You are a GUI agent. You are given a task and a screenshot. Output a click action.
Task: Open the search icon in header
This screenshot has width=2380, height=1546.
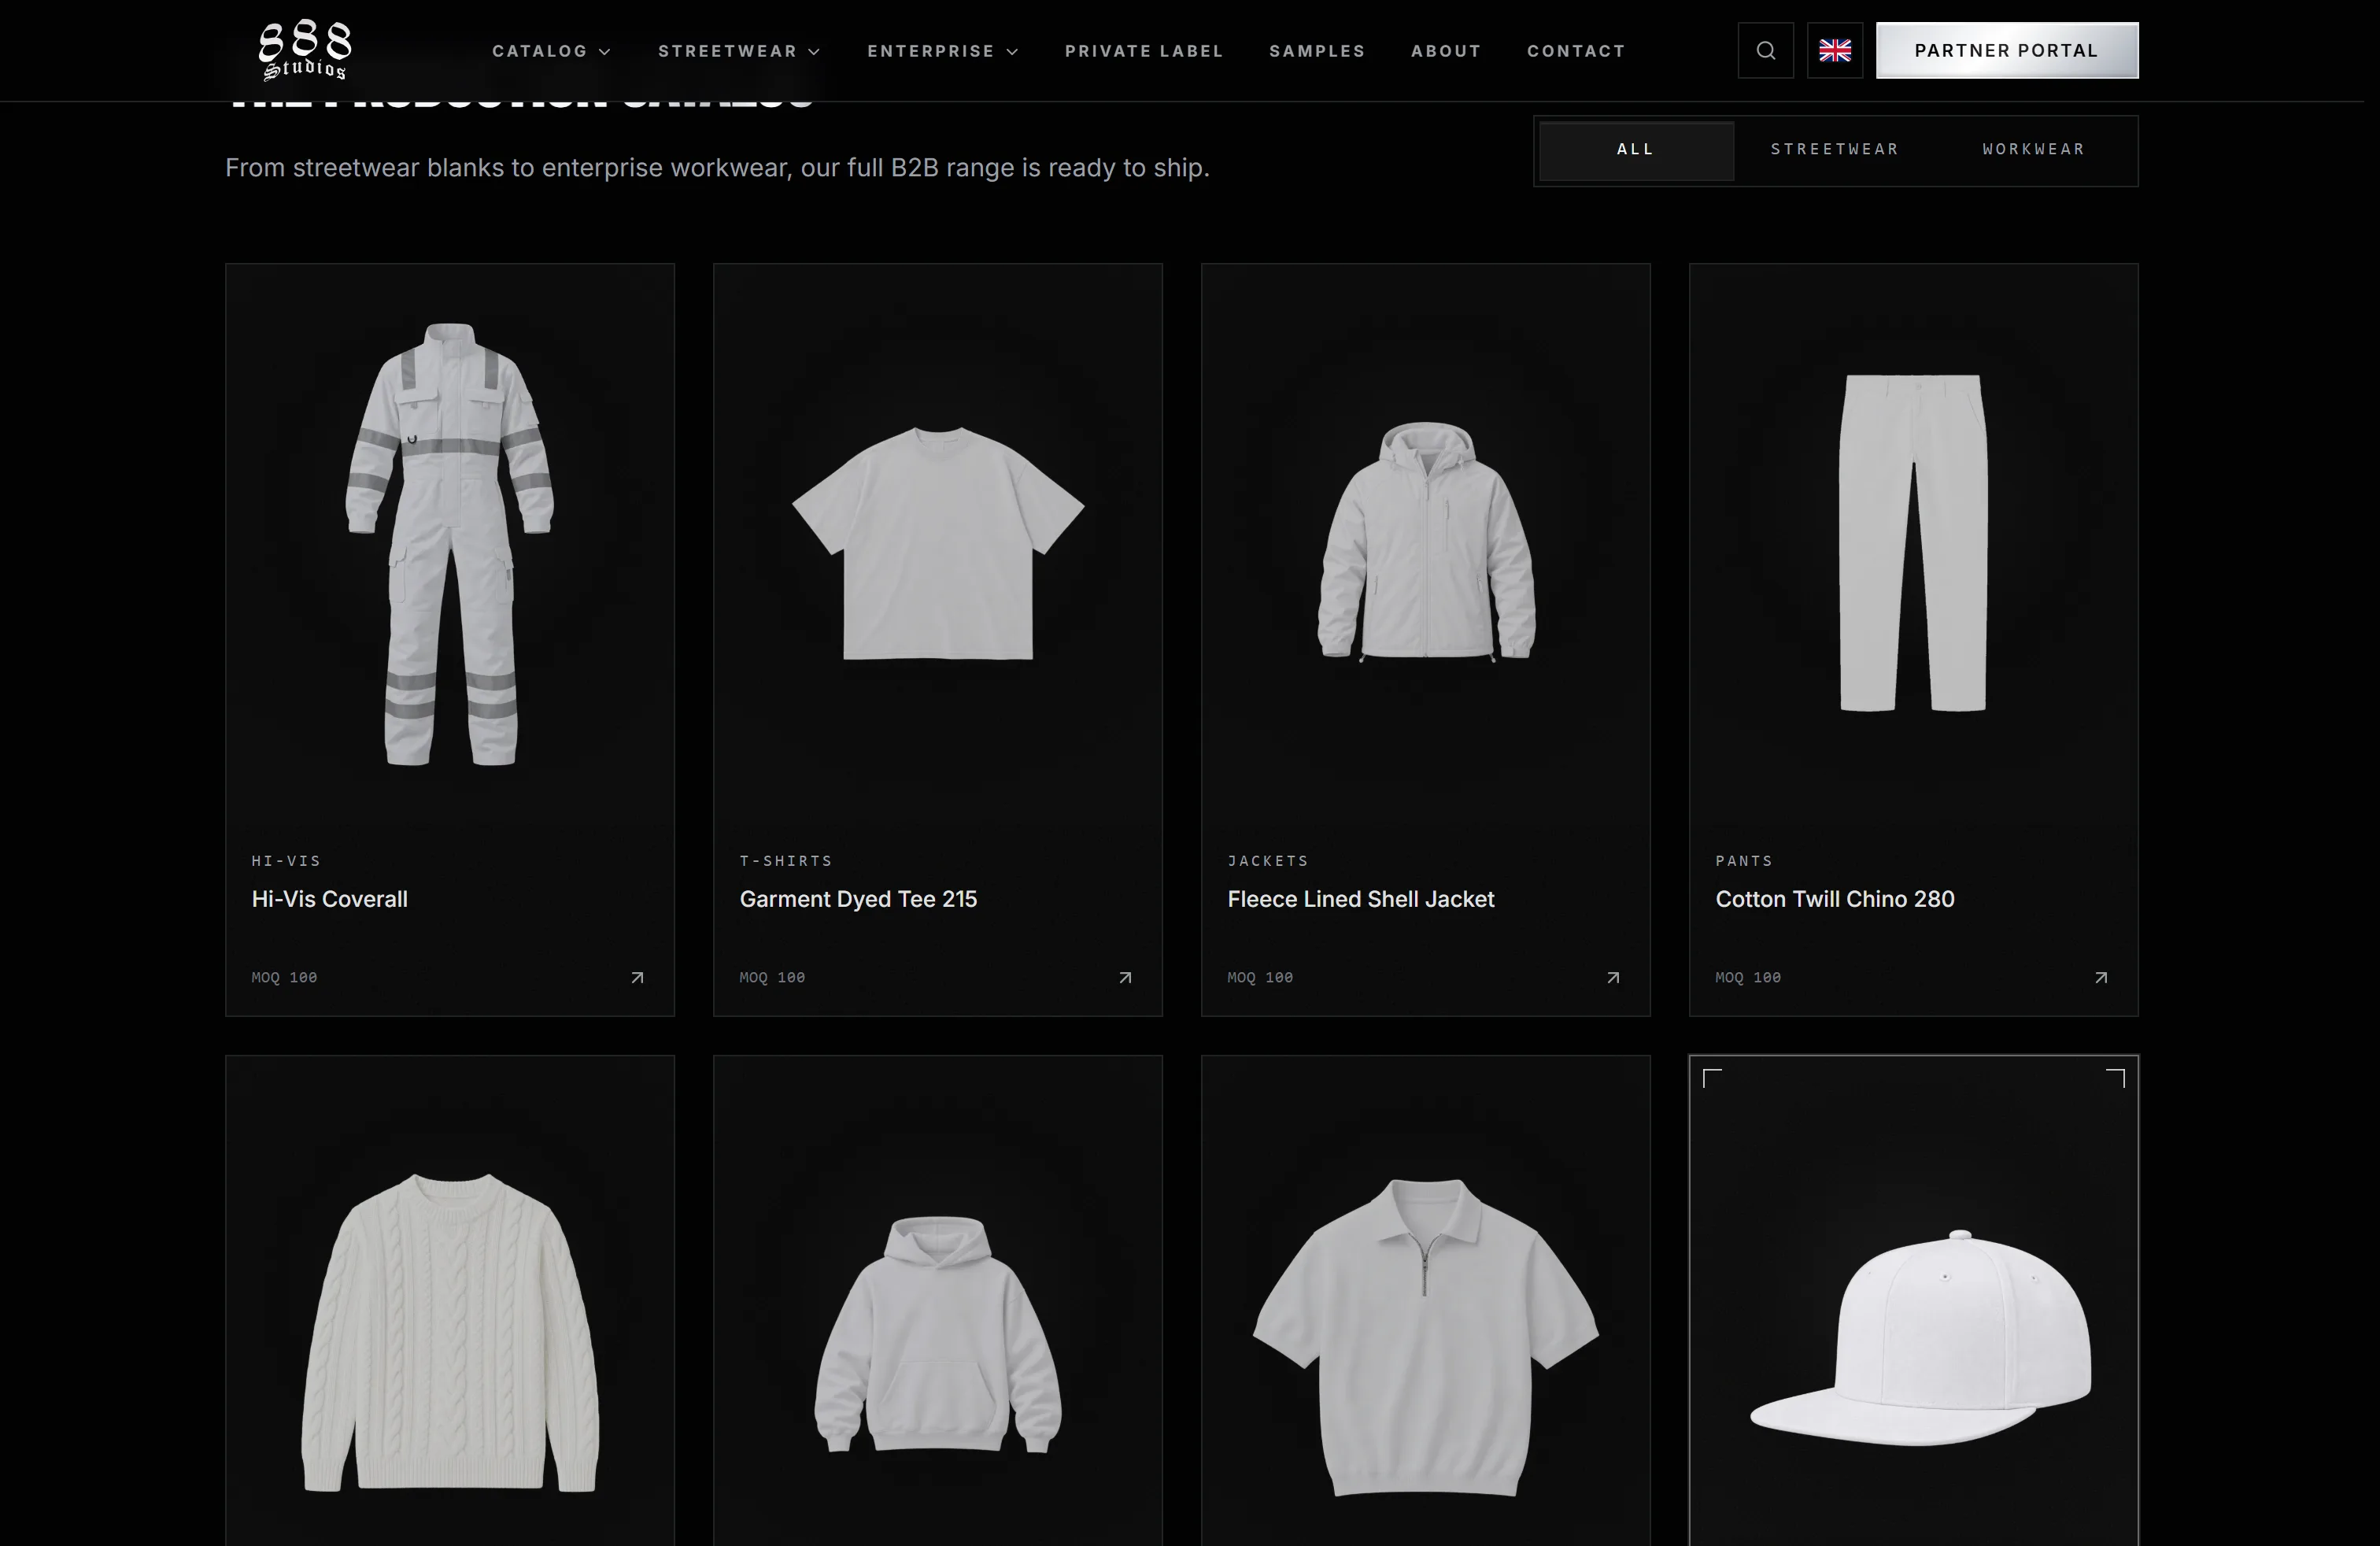1765,50
